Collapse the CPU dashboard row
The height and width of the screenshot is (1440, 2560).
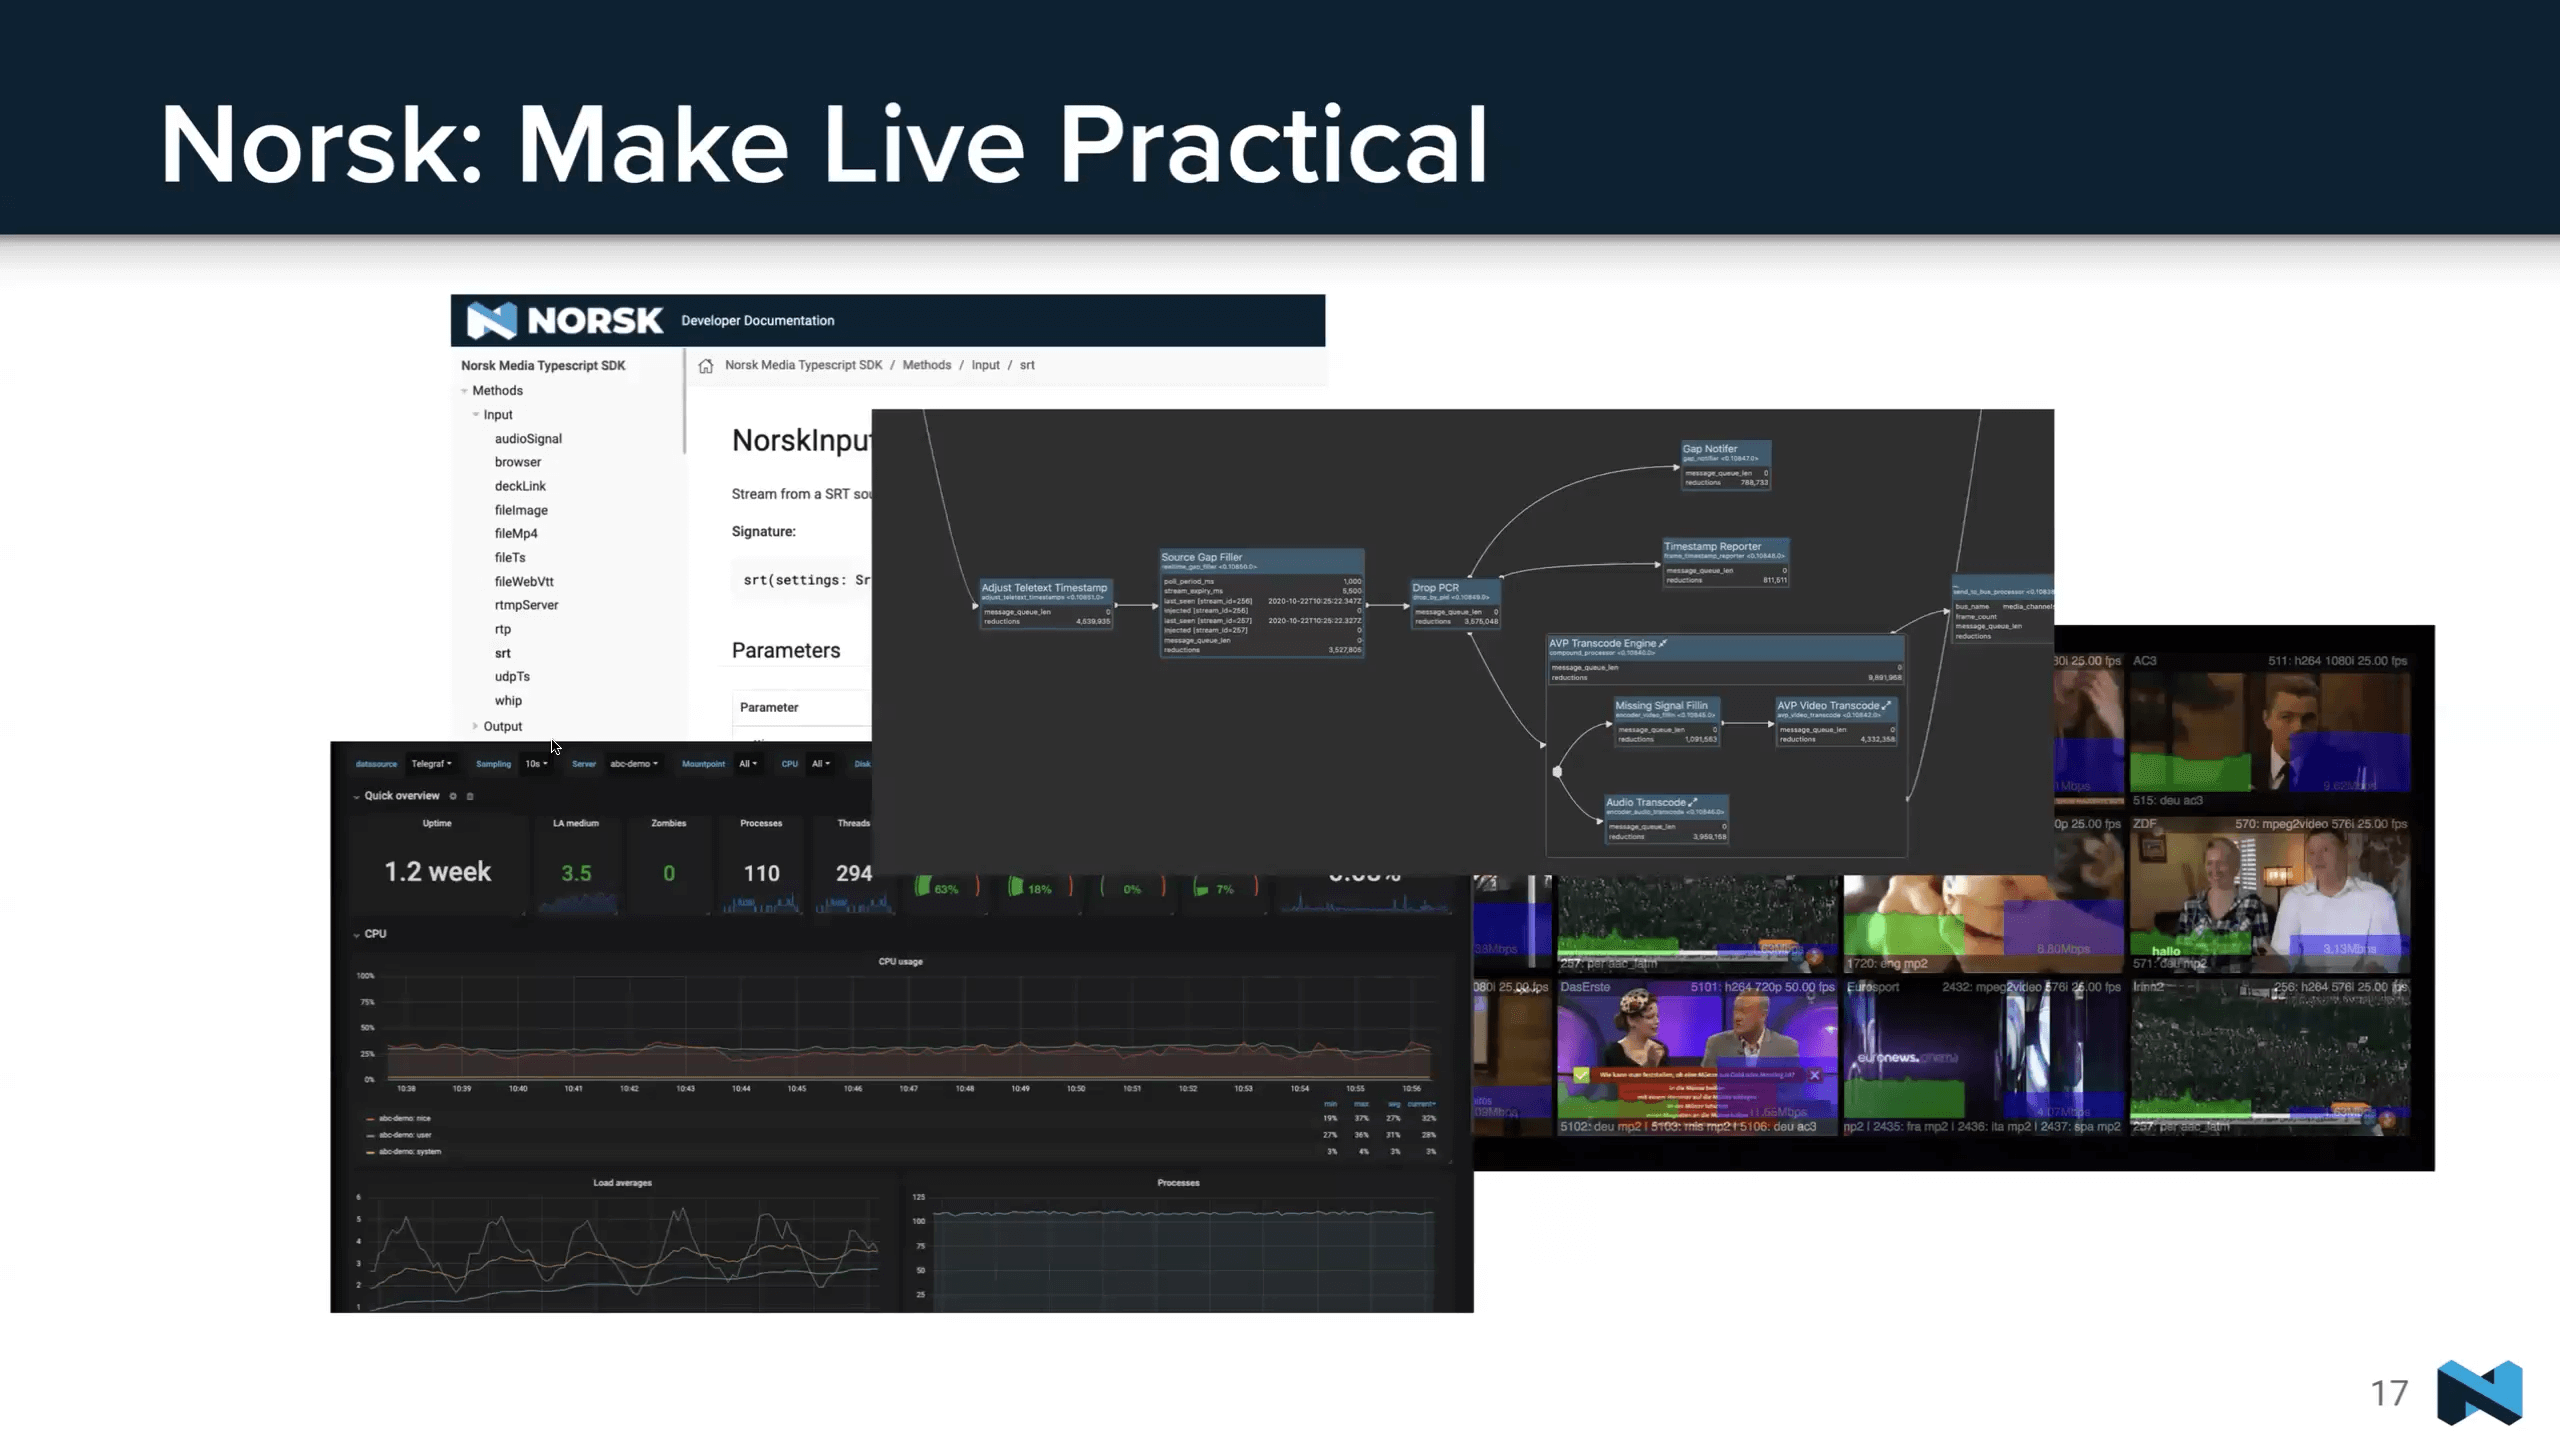pyautogui.click(x=356, y=934)
